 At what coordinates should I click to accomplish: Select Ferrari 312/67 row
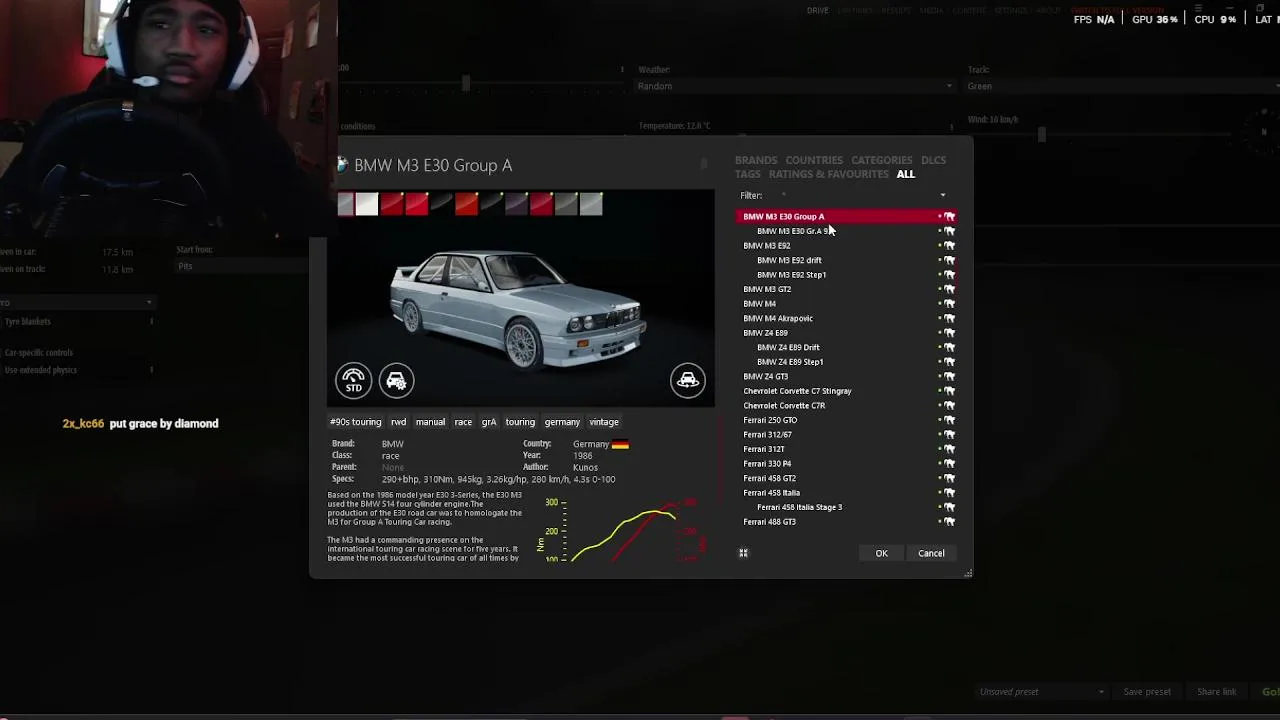pos(846,434)
